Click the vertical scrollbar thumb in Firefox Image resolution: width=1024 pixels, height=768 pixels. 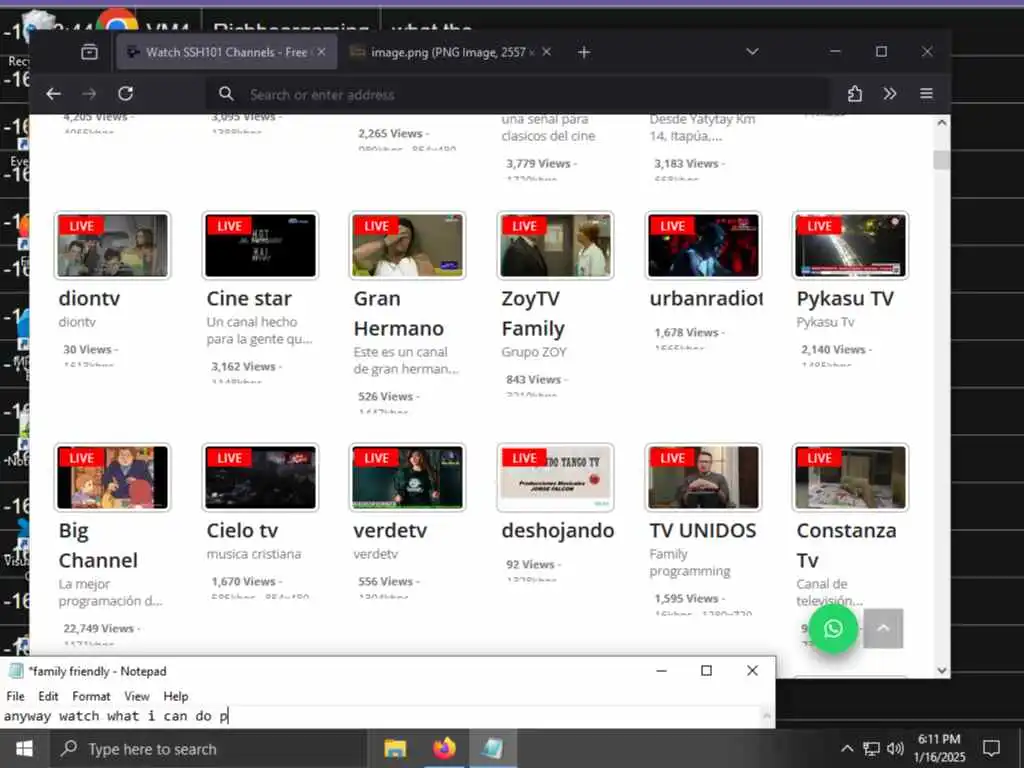tap(941, 160)
